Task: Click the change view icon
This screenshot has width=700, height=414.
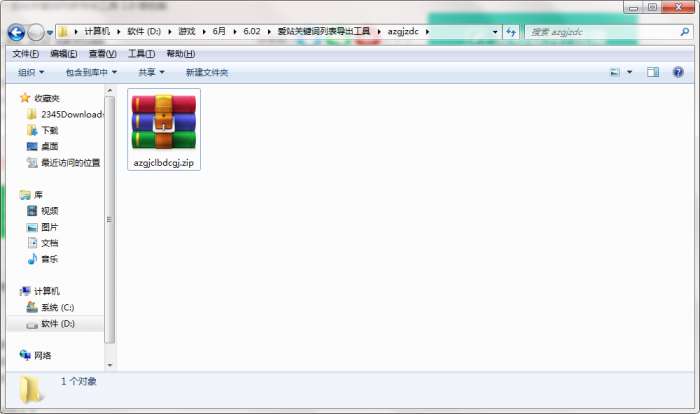Action: pyautogui.click(x=615, y=72)
